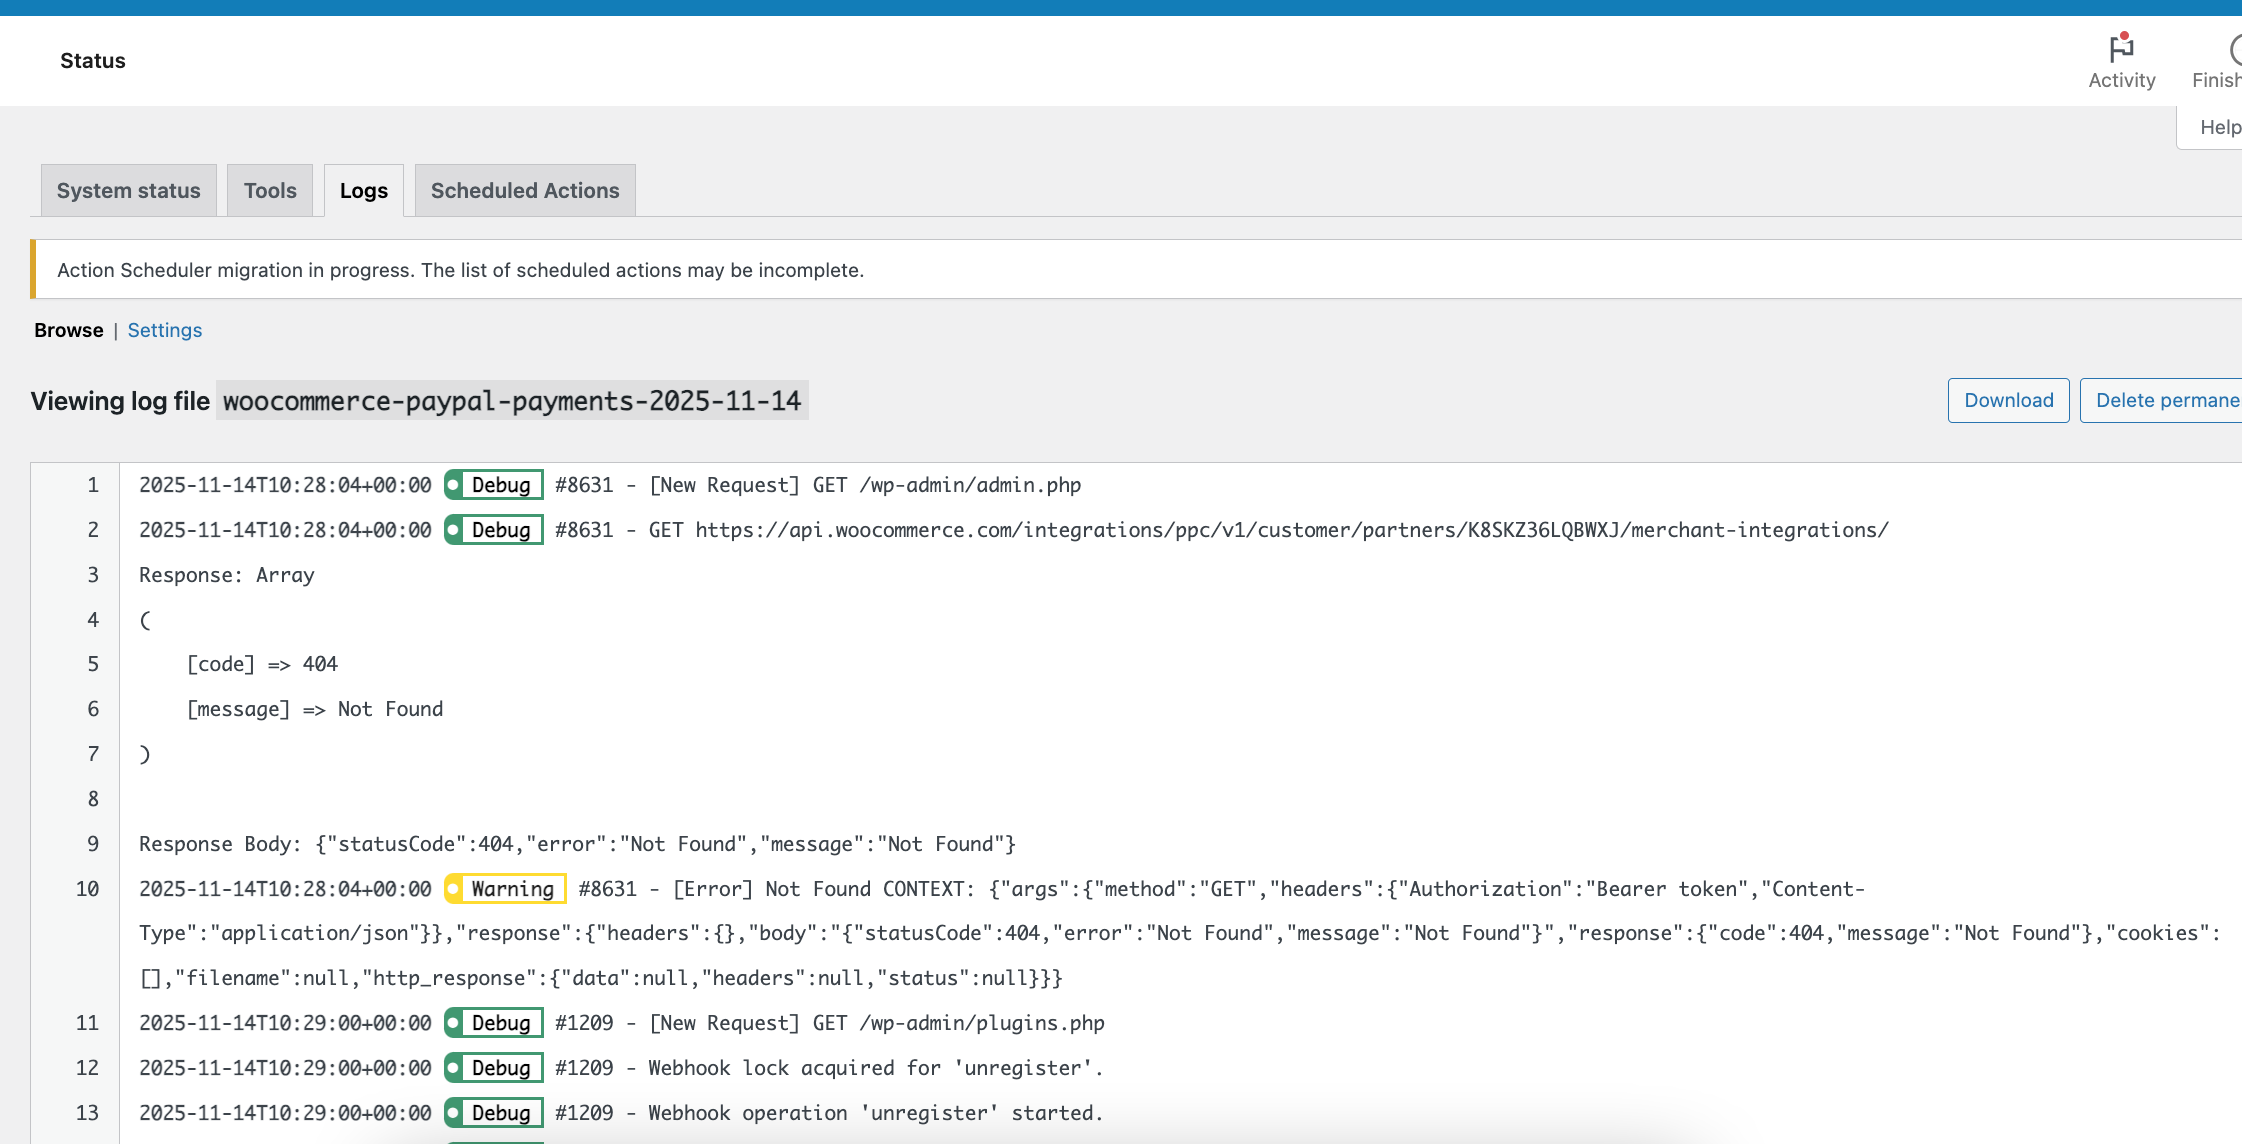Download the current log file
Screen dimensions: 2242x1144
(x=2008, y=400)
